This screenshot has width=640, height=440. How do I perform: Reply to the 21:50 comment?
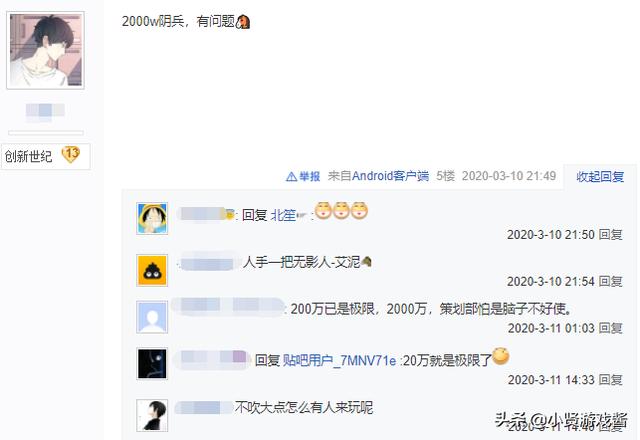[x=610, y=235]
